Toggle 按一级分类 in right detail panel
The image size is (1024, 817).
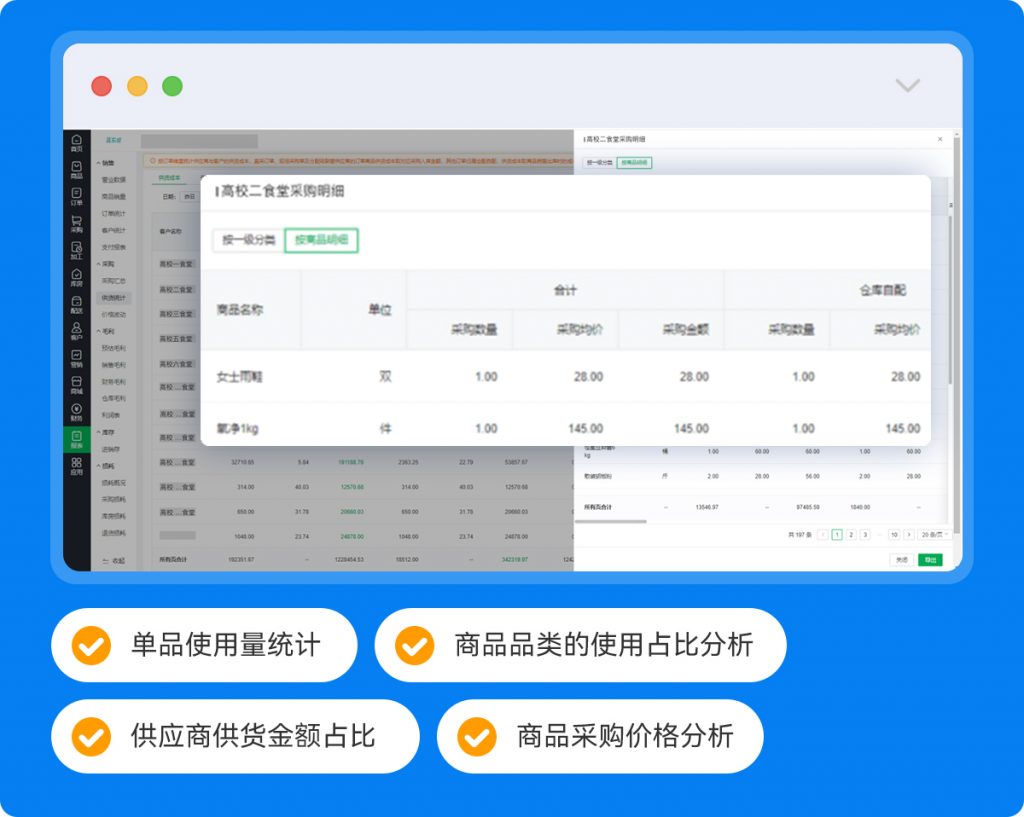coord(599,161)
